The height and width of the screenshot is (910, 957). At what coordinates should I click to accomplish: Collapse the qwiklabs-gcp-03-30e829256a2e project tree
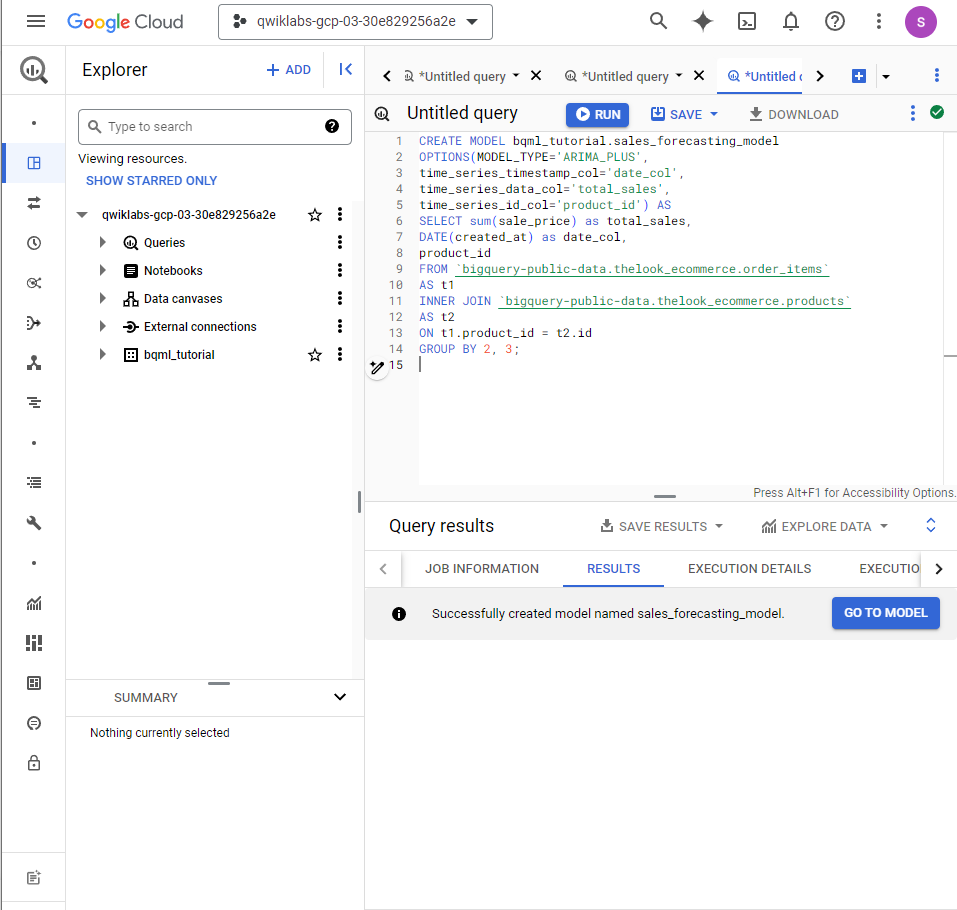82,215
